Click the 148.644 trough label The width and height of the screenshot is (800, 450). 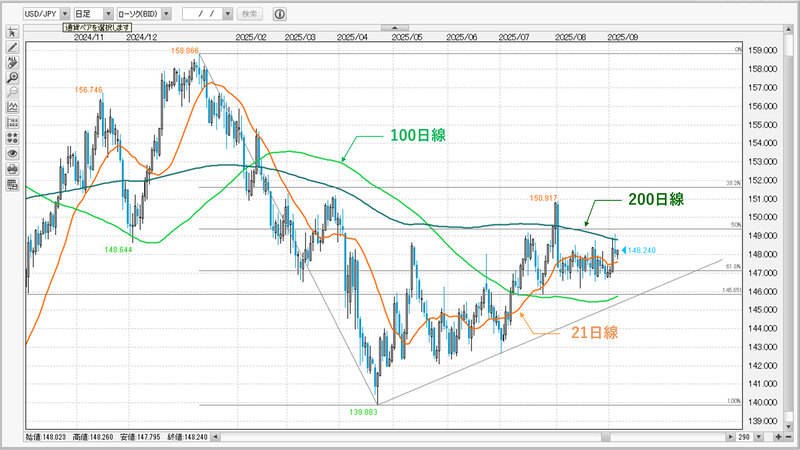(x=118, y=249)
